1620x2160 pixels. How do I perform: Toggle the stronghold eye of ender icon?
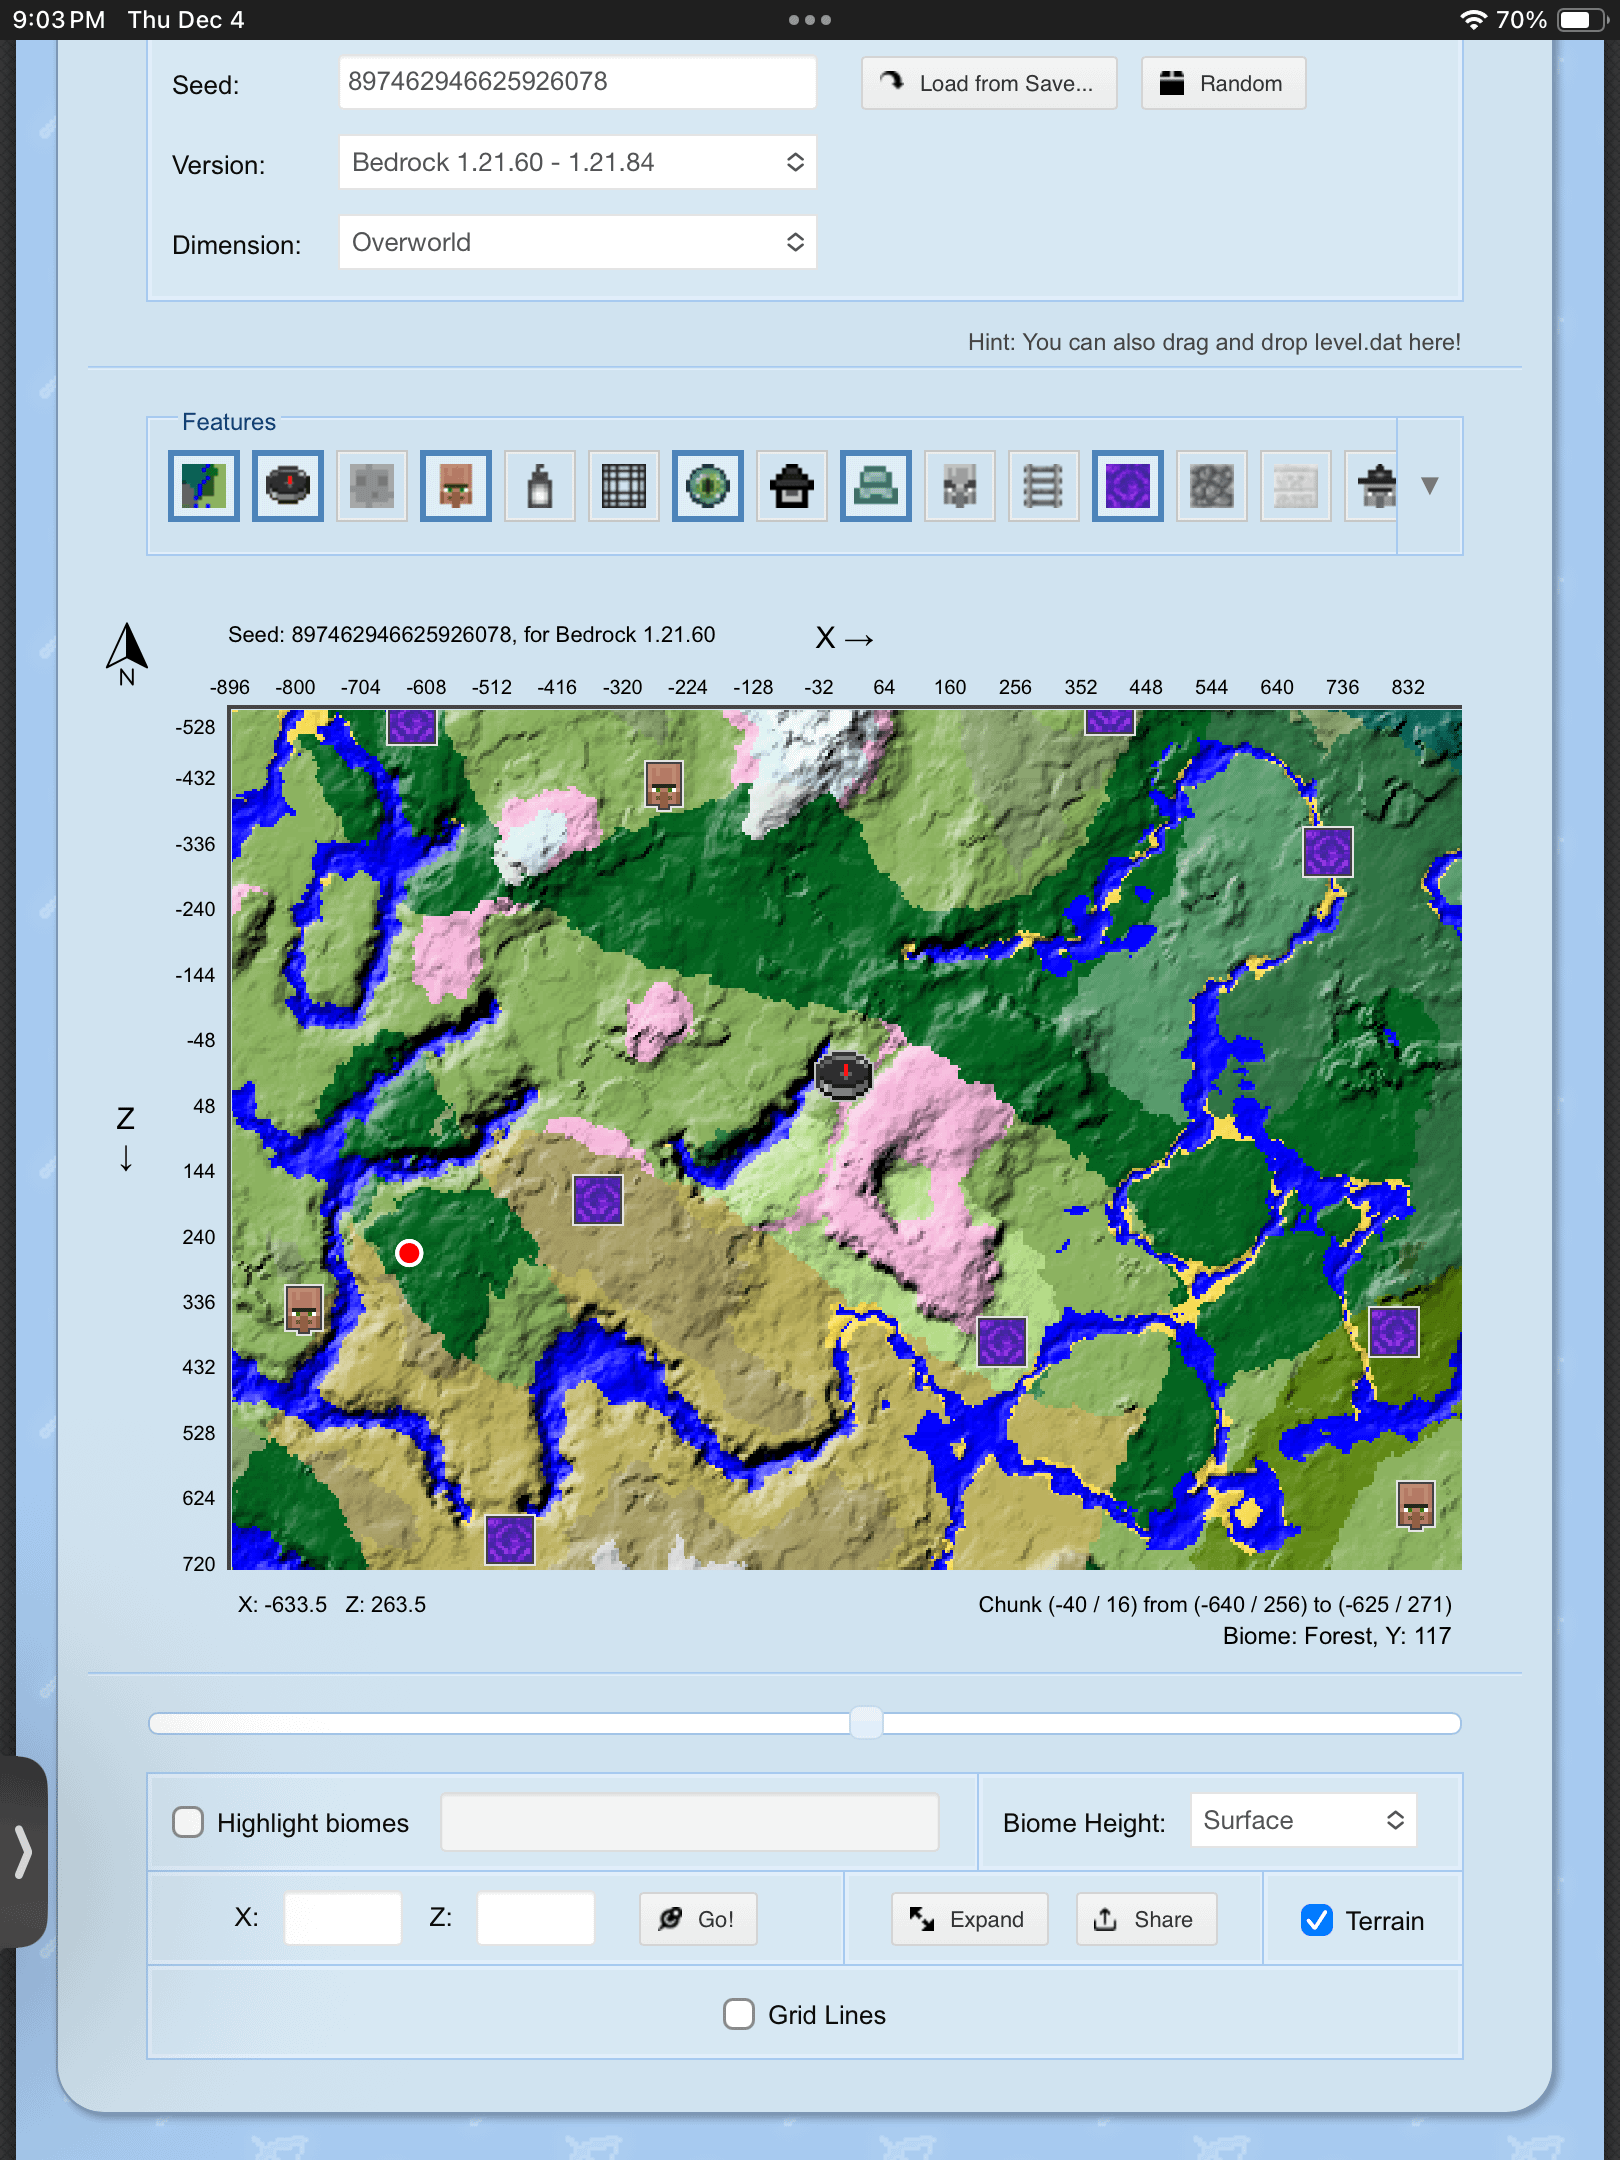pyautogui.click(x=708, y=486)
